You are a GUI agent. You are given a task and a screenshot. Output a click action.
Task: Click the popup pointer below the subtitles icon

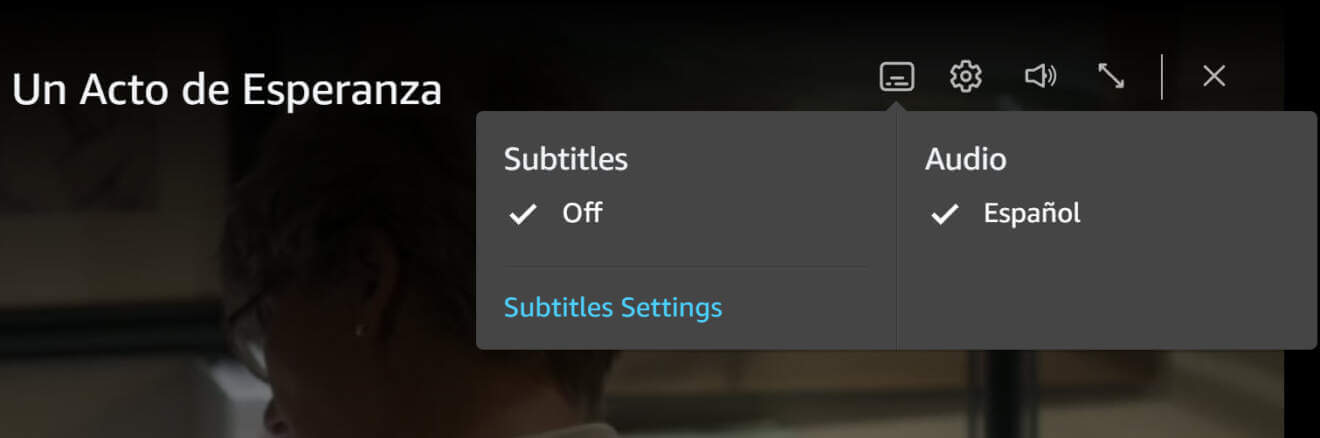897,105
